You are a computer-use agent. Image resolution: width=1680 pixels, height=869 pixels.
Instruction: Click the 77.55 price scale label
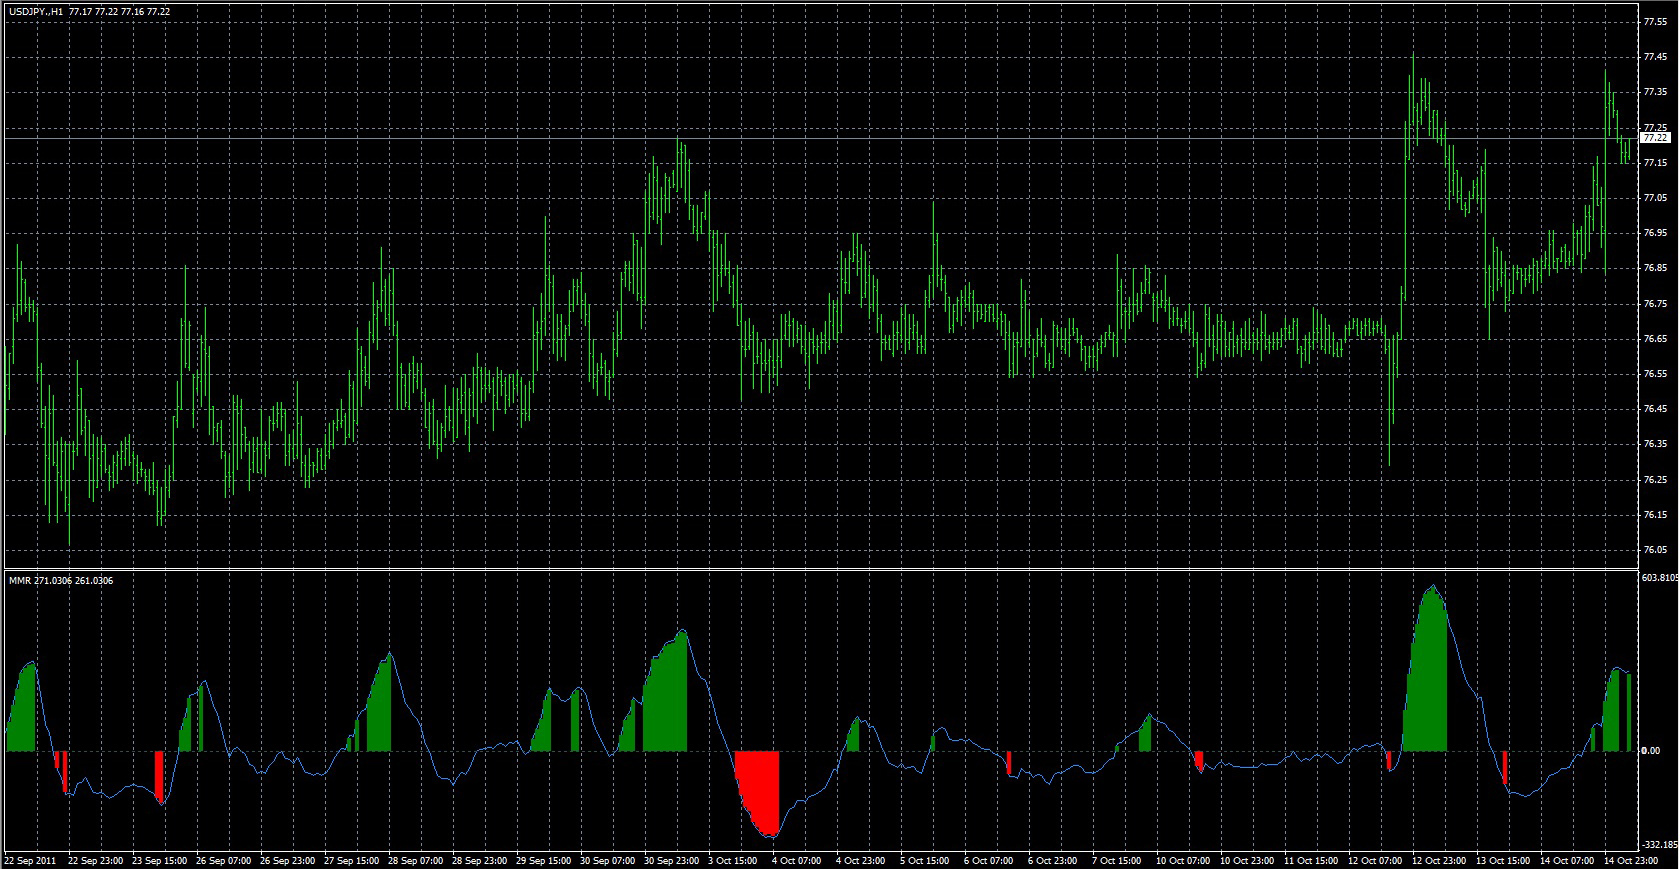coord(1655,21)
